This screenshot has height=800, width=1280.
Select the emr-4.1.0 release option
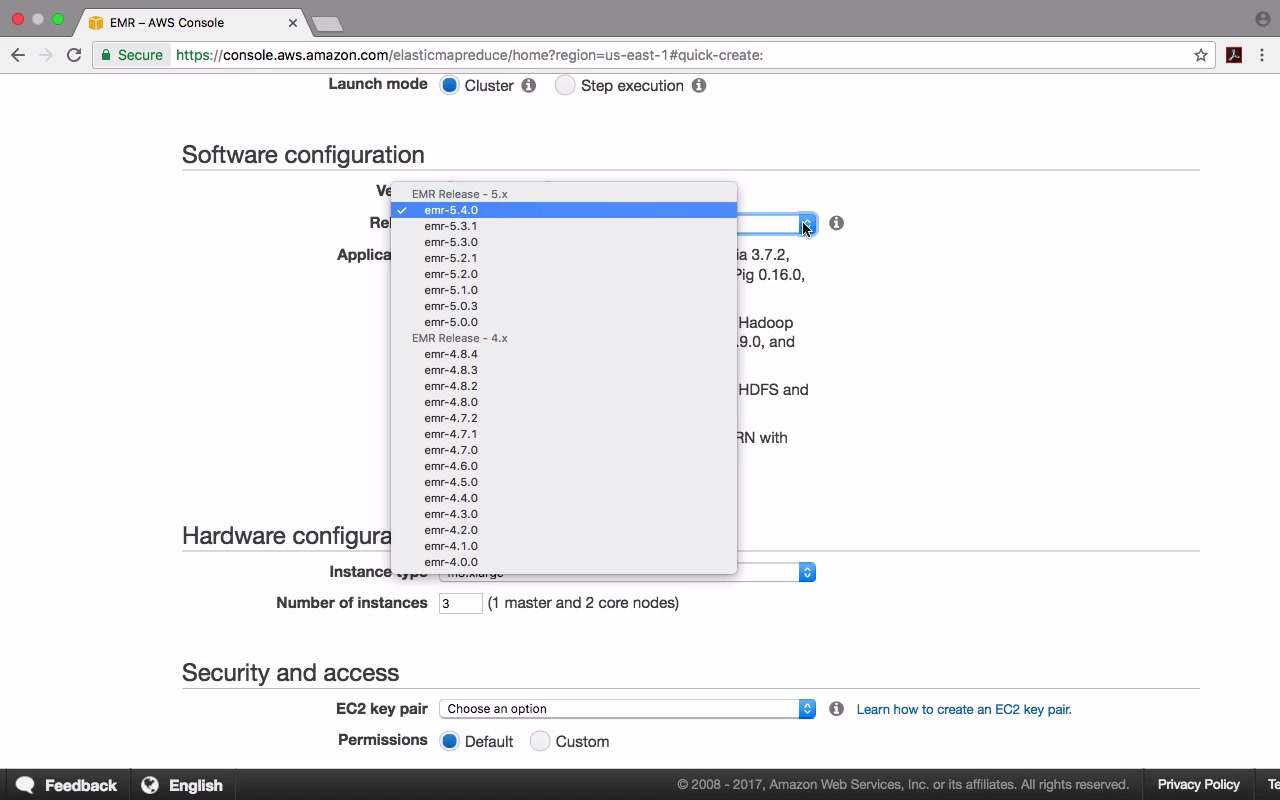[564, 546]
